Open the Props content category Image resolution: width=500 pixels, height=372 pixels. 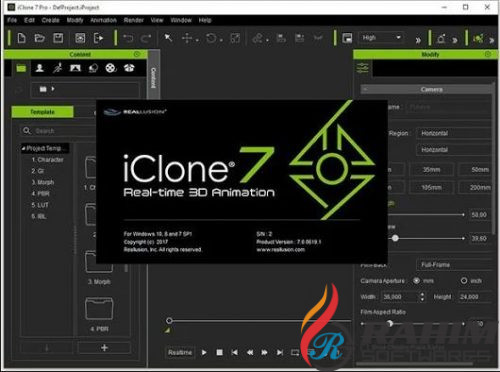click(93, 68)
